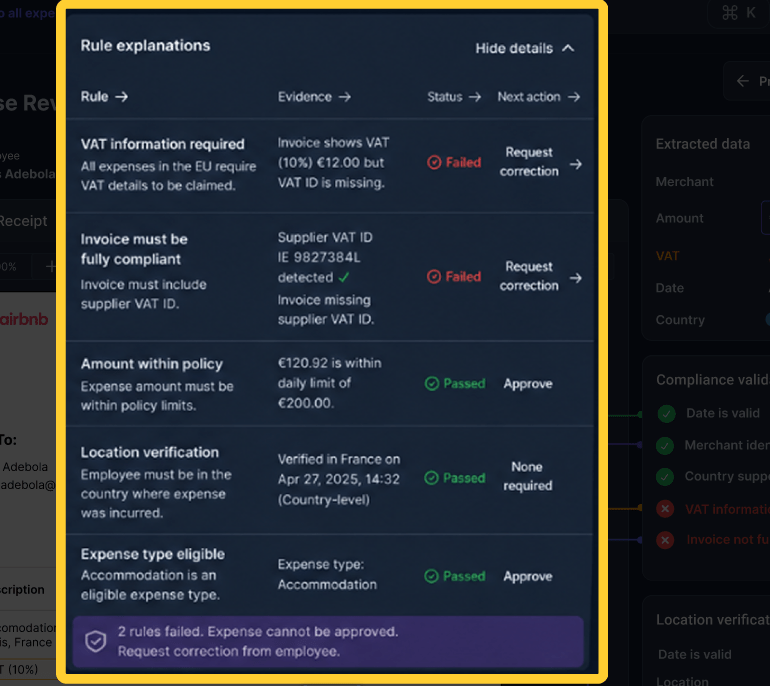Open the Command K search shortcut
The height and width of the screenshot is (686, 770).
click(739, 13)
